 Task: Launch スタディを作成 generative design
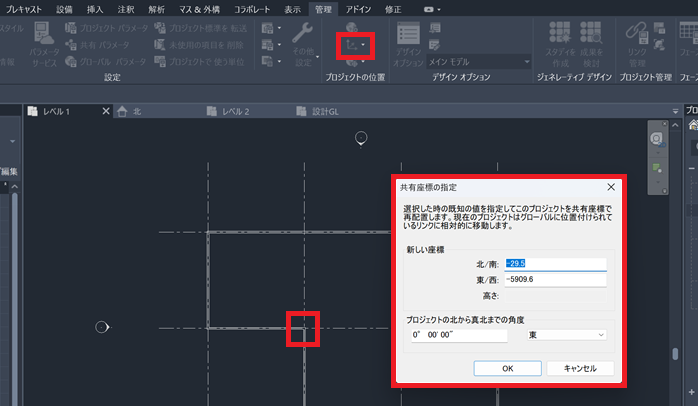[x=560, y=45]
